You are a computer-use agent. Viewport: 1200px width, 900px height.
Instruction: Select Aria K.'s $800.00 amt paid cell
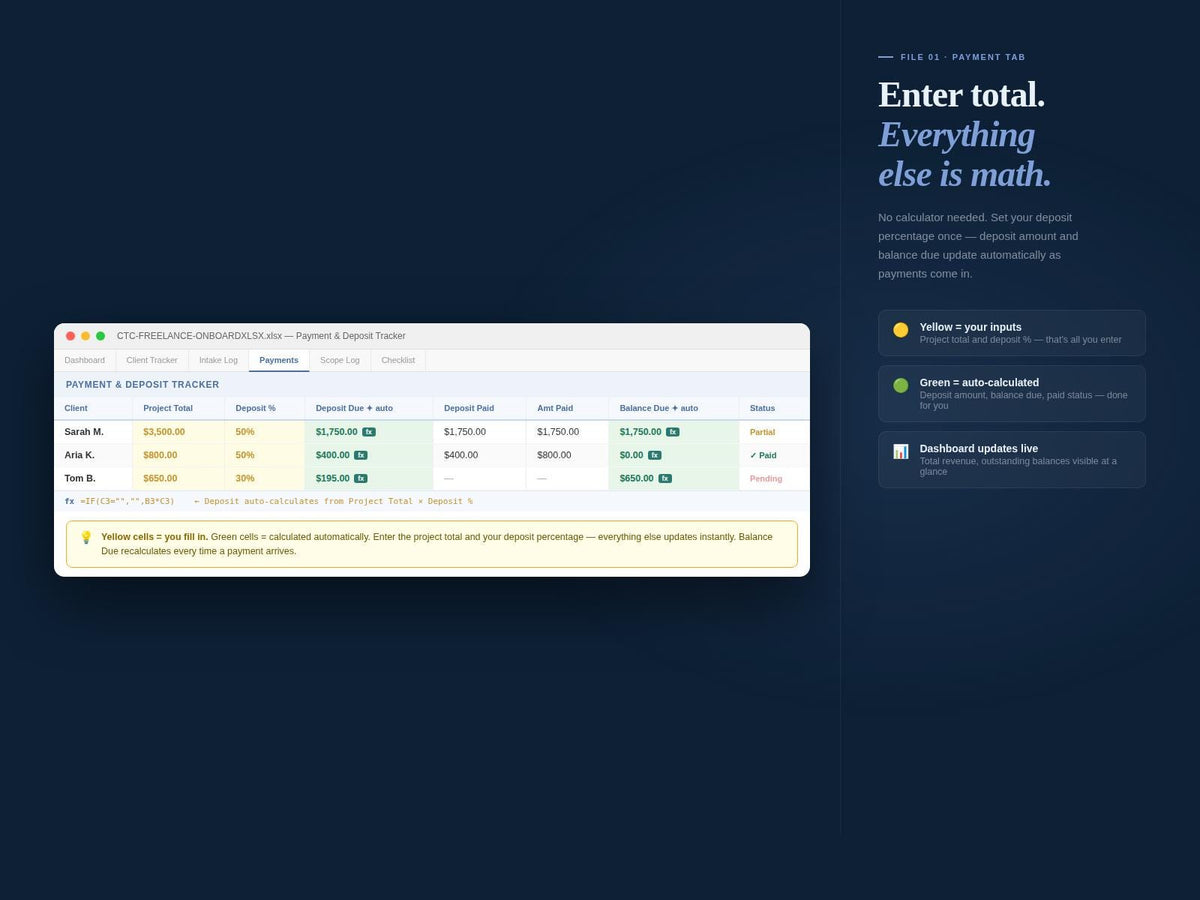click(567, 455)
